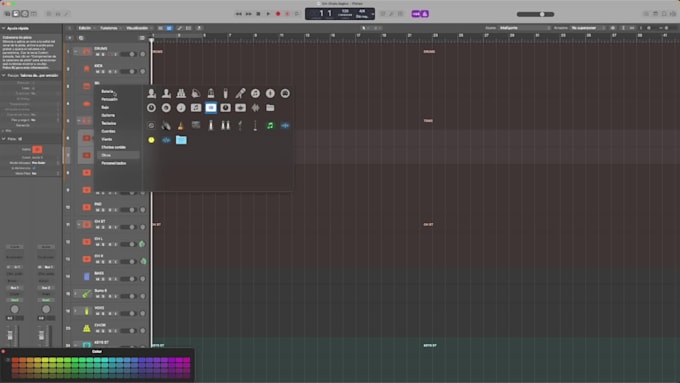Choose the group of people icon
The image size is (680, 383).
(181, 93)
